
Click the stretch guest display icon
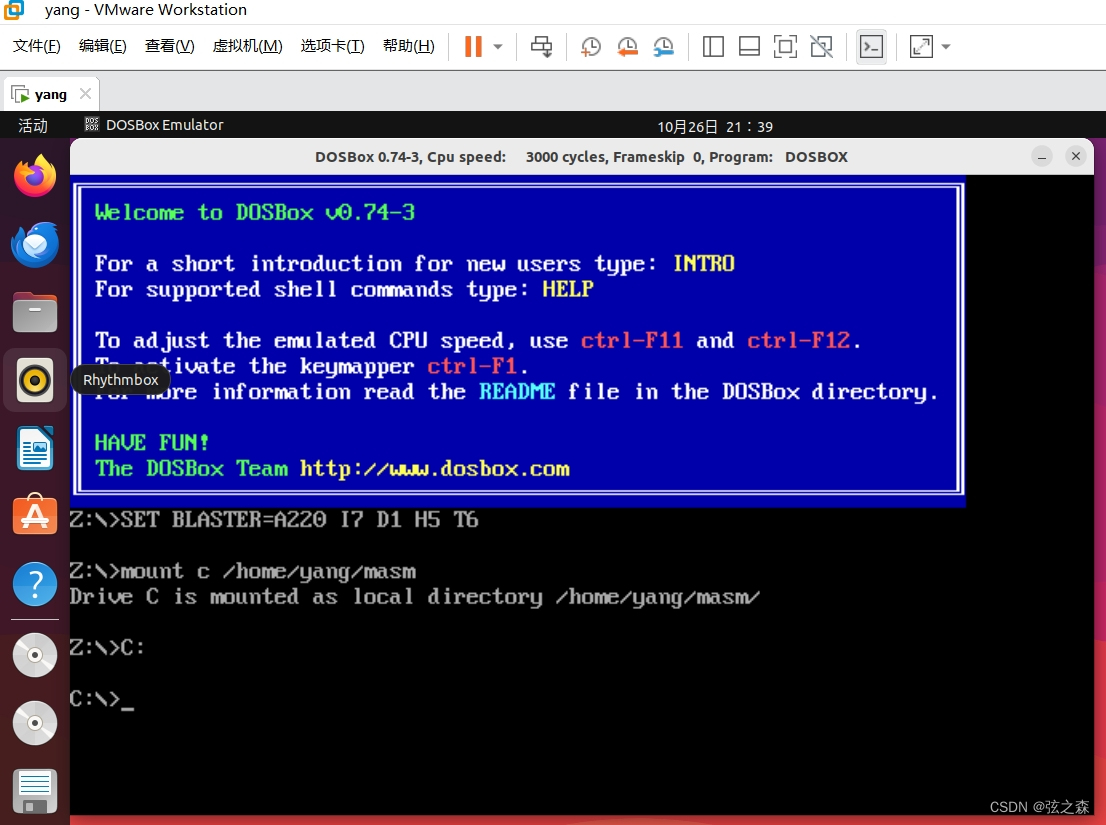[x=921, y=47]
